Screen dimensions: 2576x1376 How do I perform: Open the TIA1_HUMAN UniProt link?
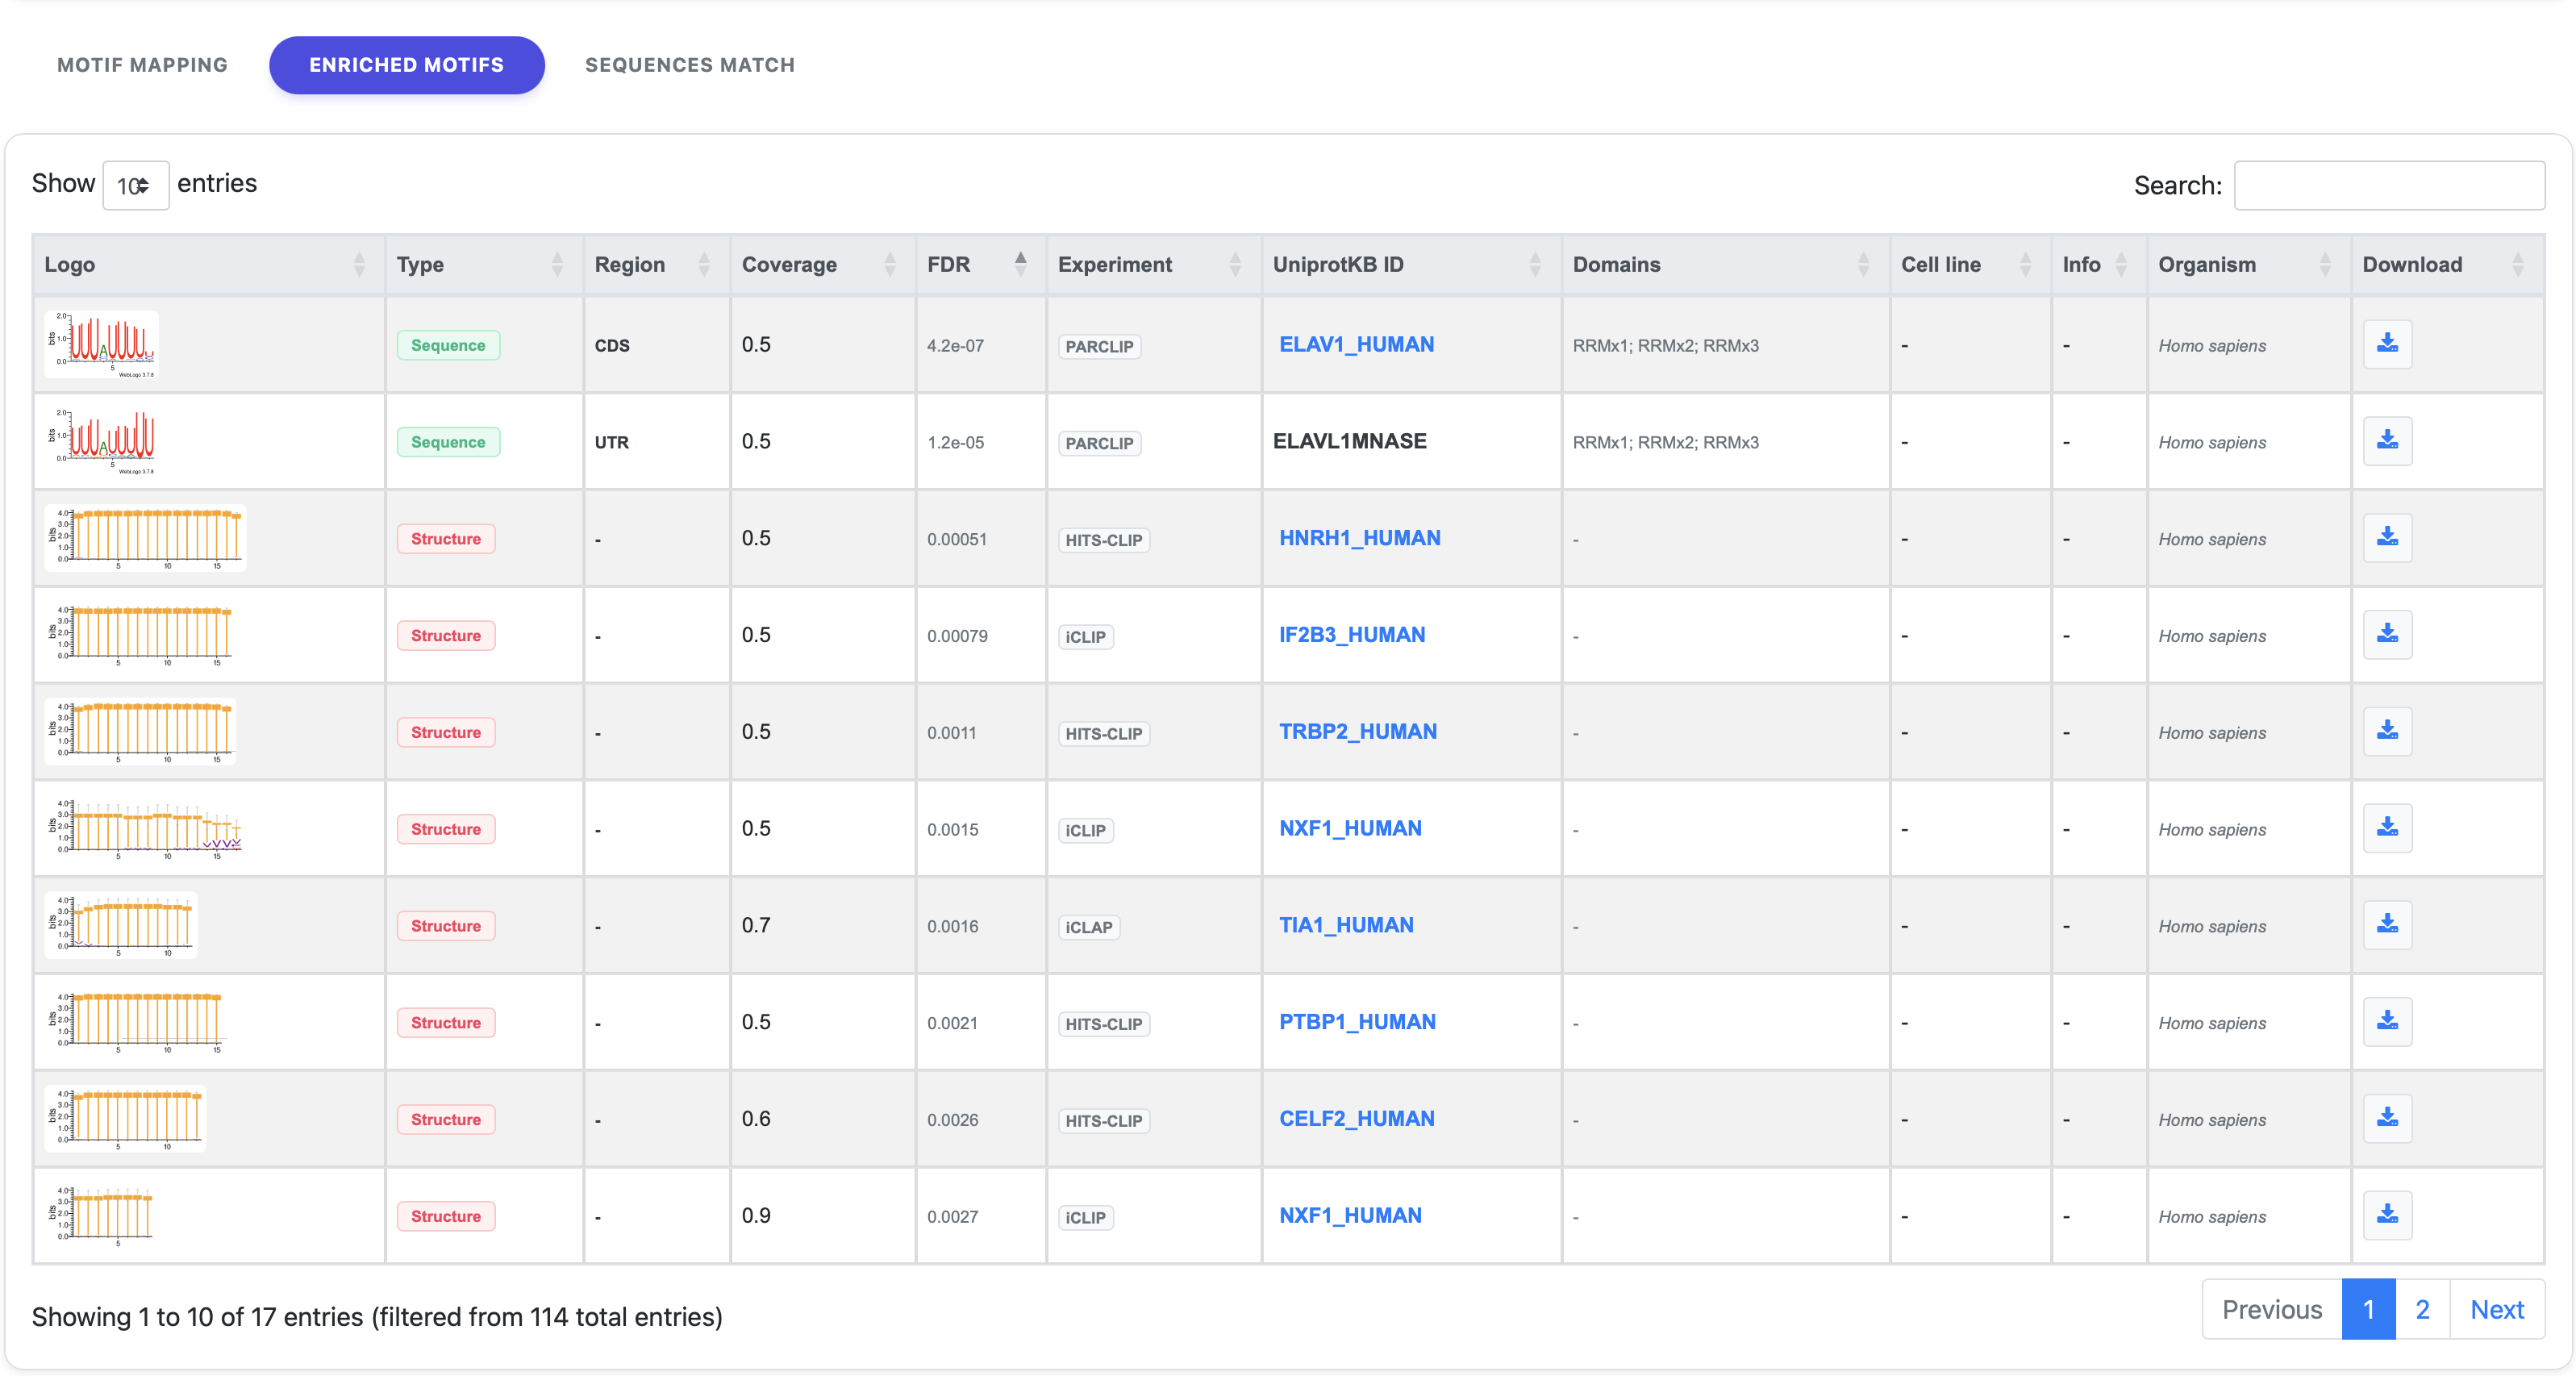[x=1346, y=925]
